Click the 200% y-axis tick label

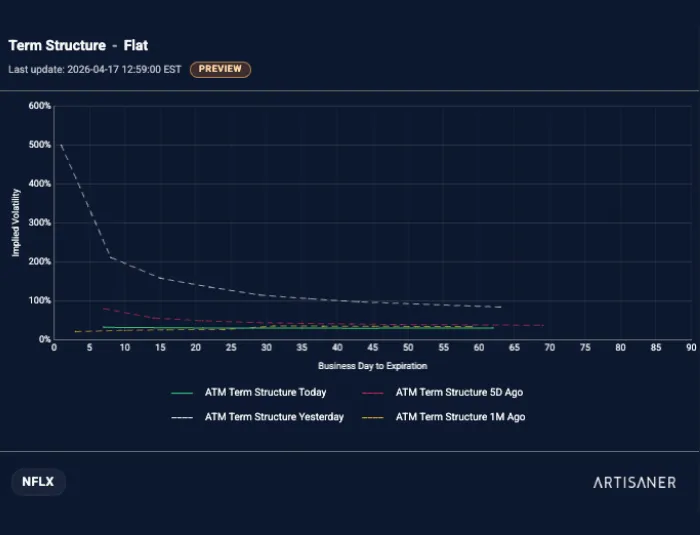pos(40,262)
